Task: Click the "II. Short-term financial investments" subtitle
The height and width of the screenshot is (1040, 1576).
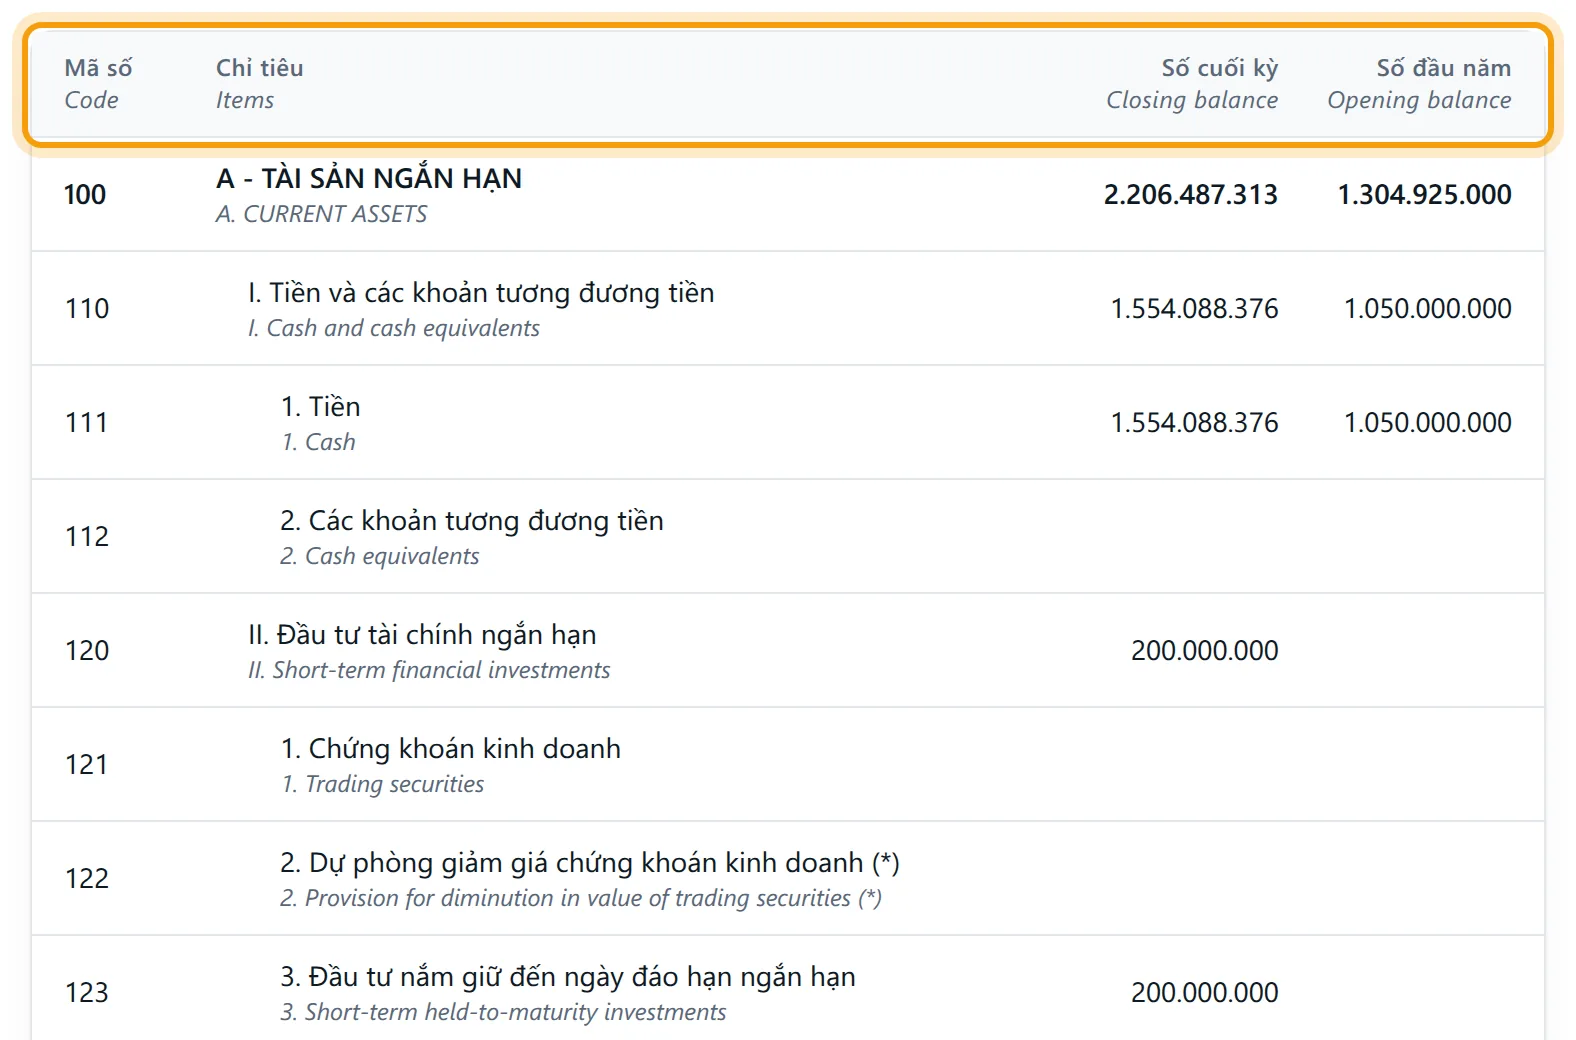Action: (x=429, y=670)
